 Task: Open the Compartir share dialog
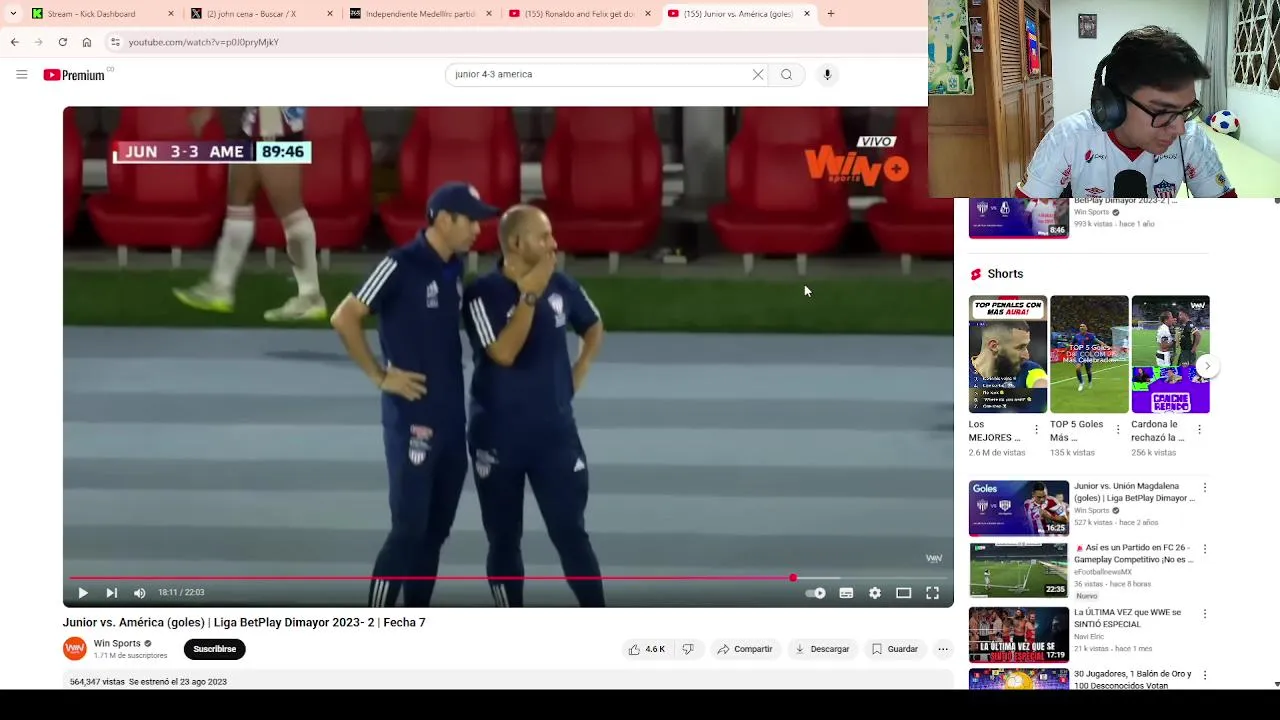click(x=745, y=649)
